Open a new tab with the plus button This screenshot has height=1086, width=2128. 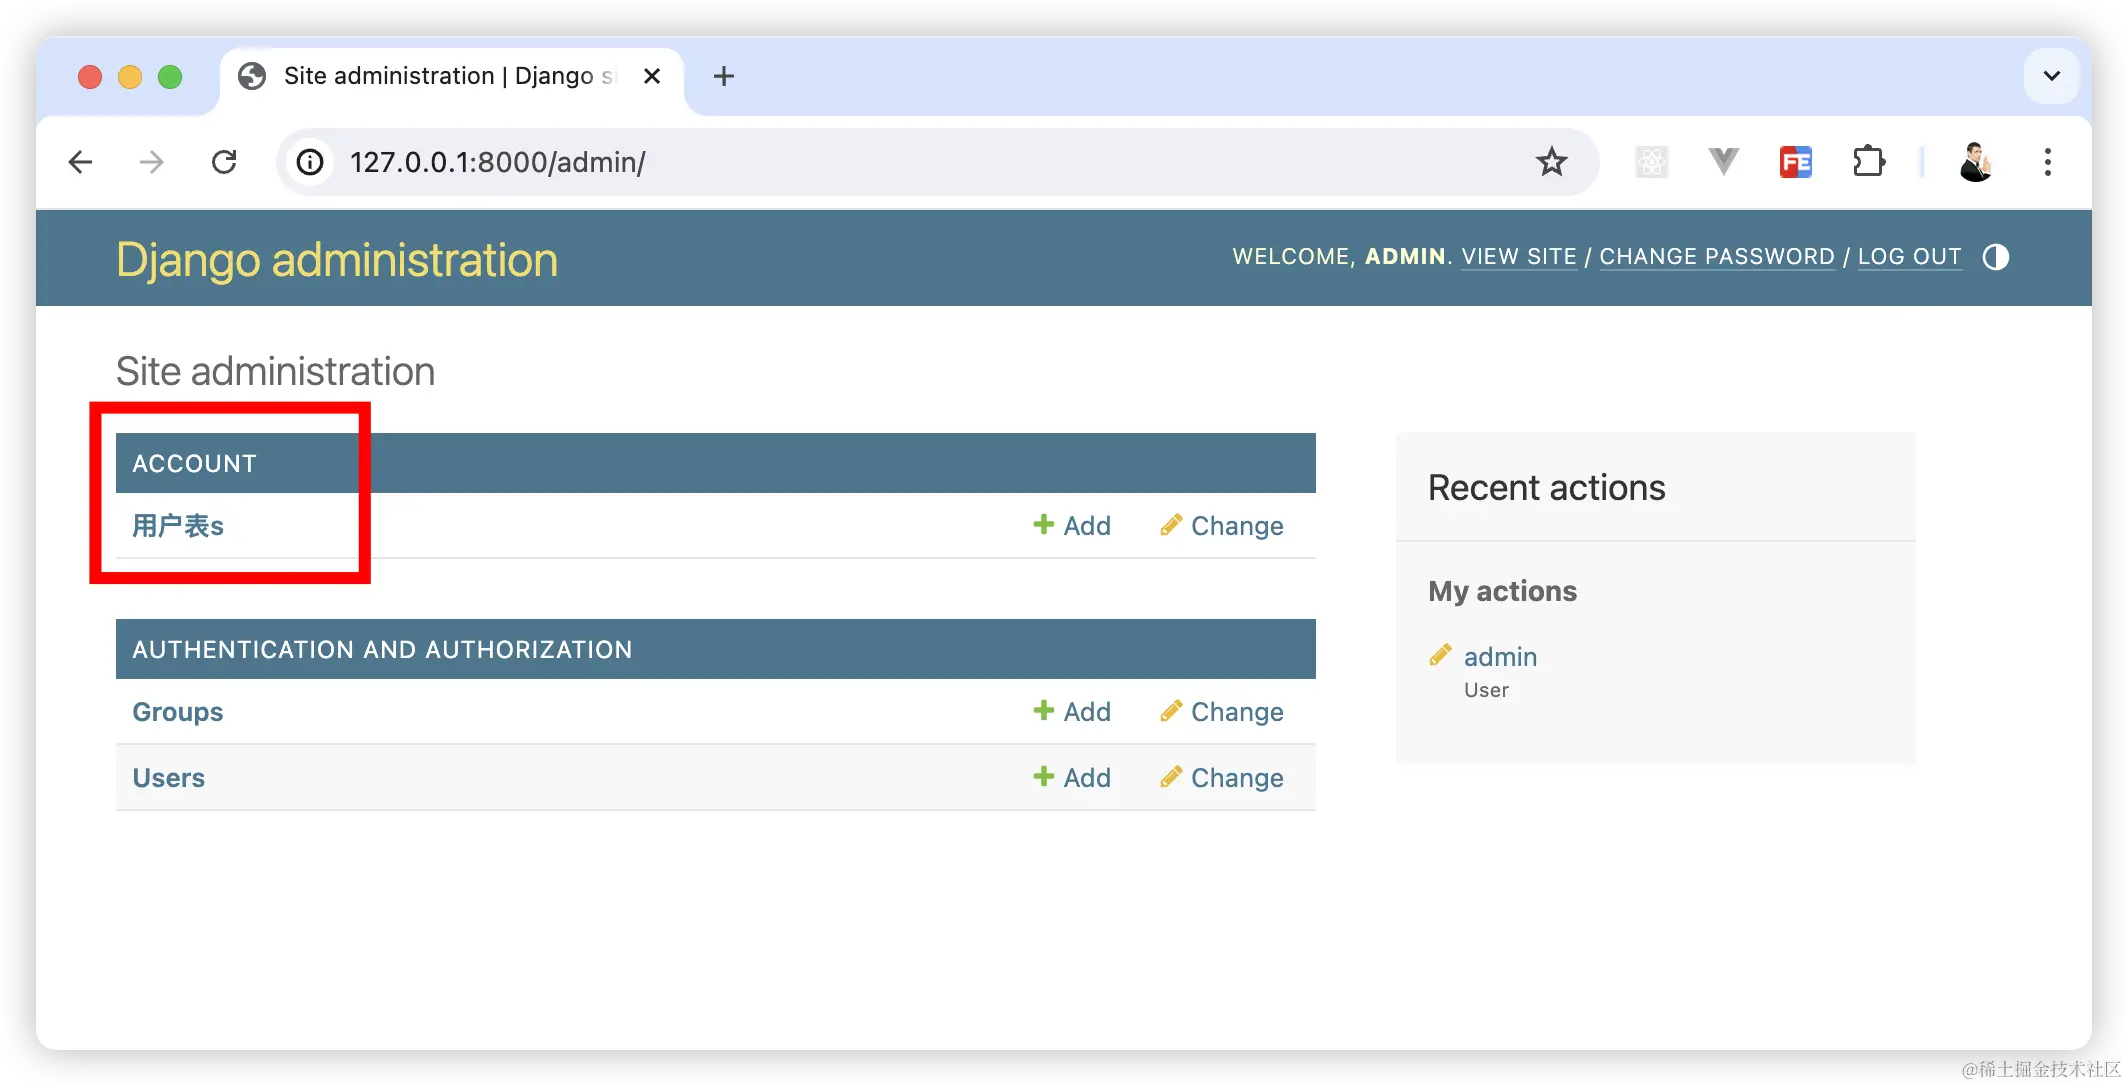[x=723, y=76]
